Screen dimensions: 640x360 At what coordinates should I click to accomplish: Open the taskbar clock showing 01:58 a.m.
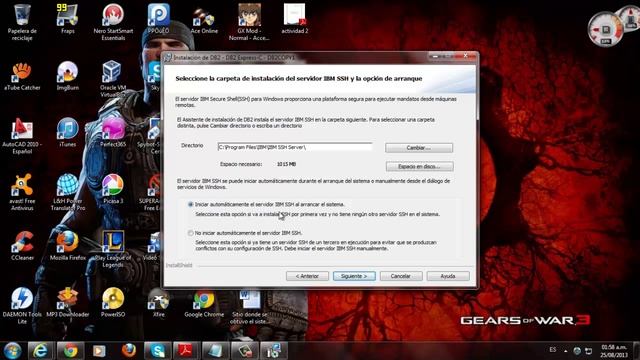(613, 351)
